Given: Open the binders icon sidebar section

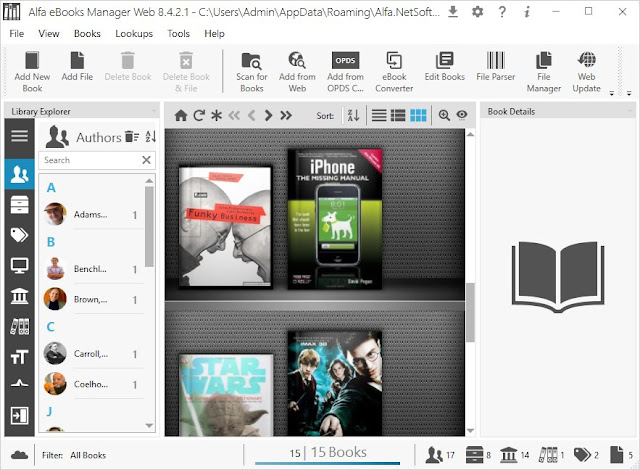Looking at the screenshot, I should pyautogui.click(x=20, y=326).
